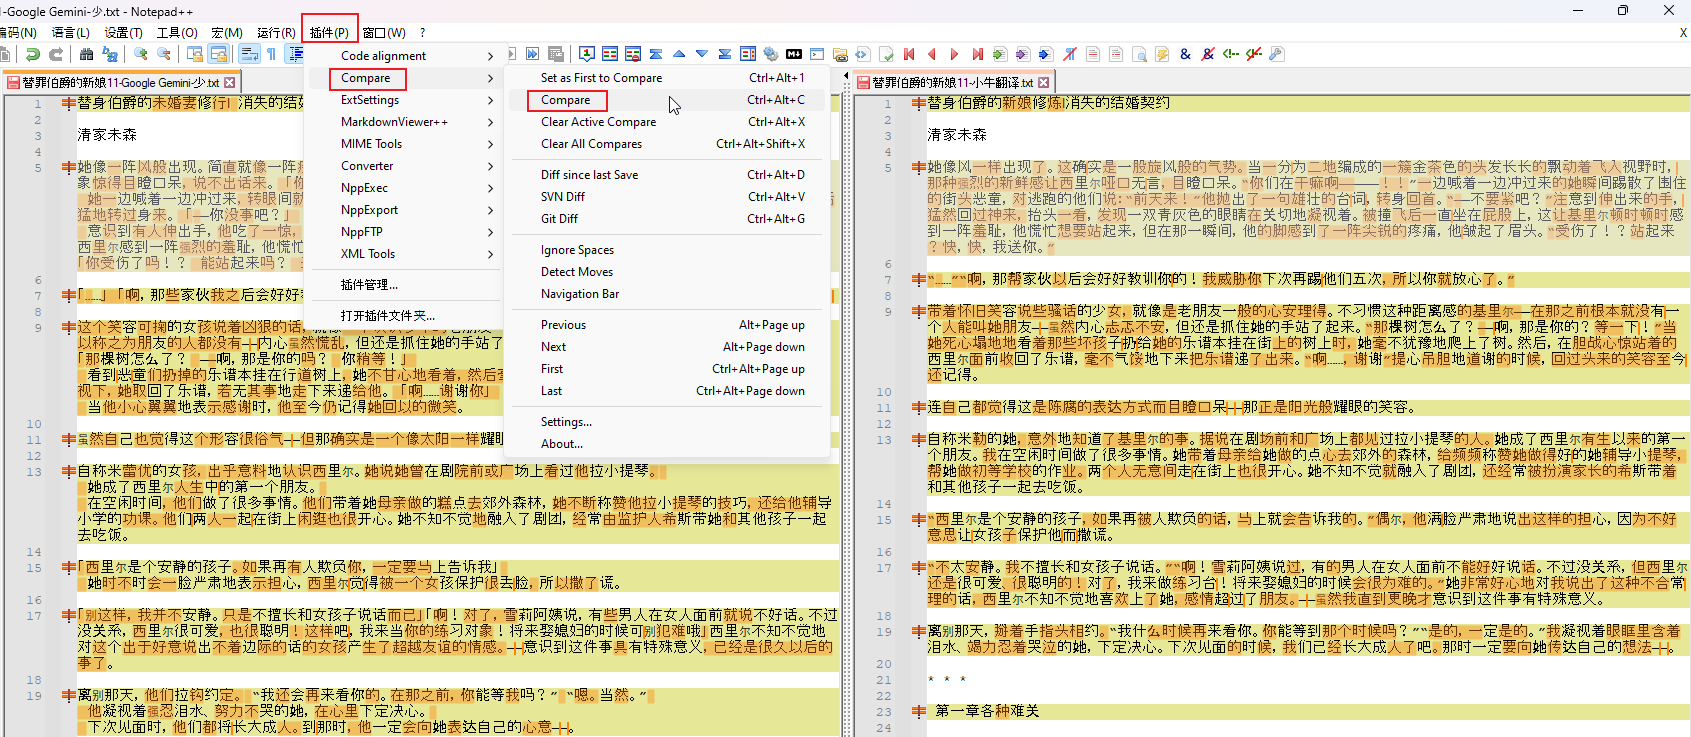Click the Set as First to Compare toolbar icon
The image size is (1691, 737).
(x=587, y=54)
